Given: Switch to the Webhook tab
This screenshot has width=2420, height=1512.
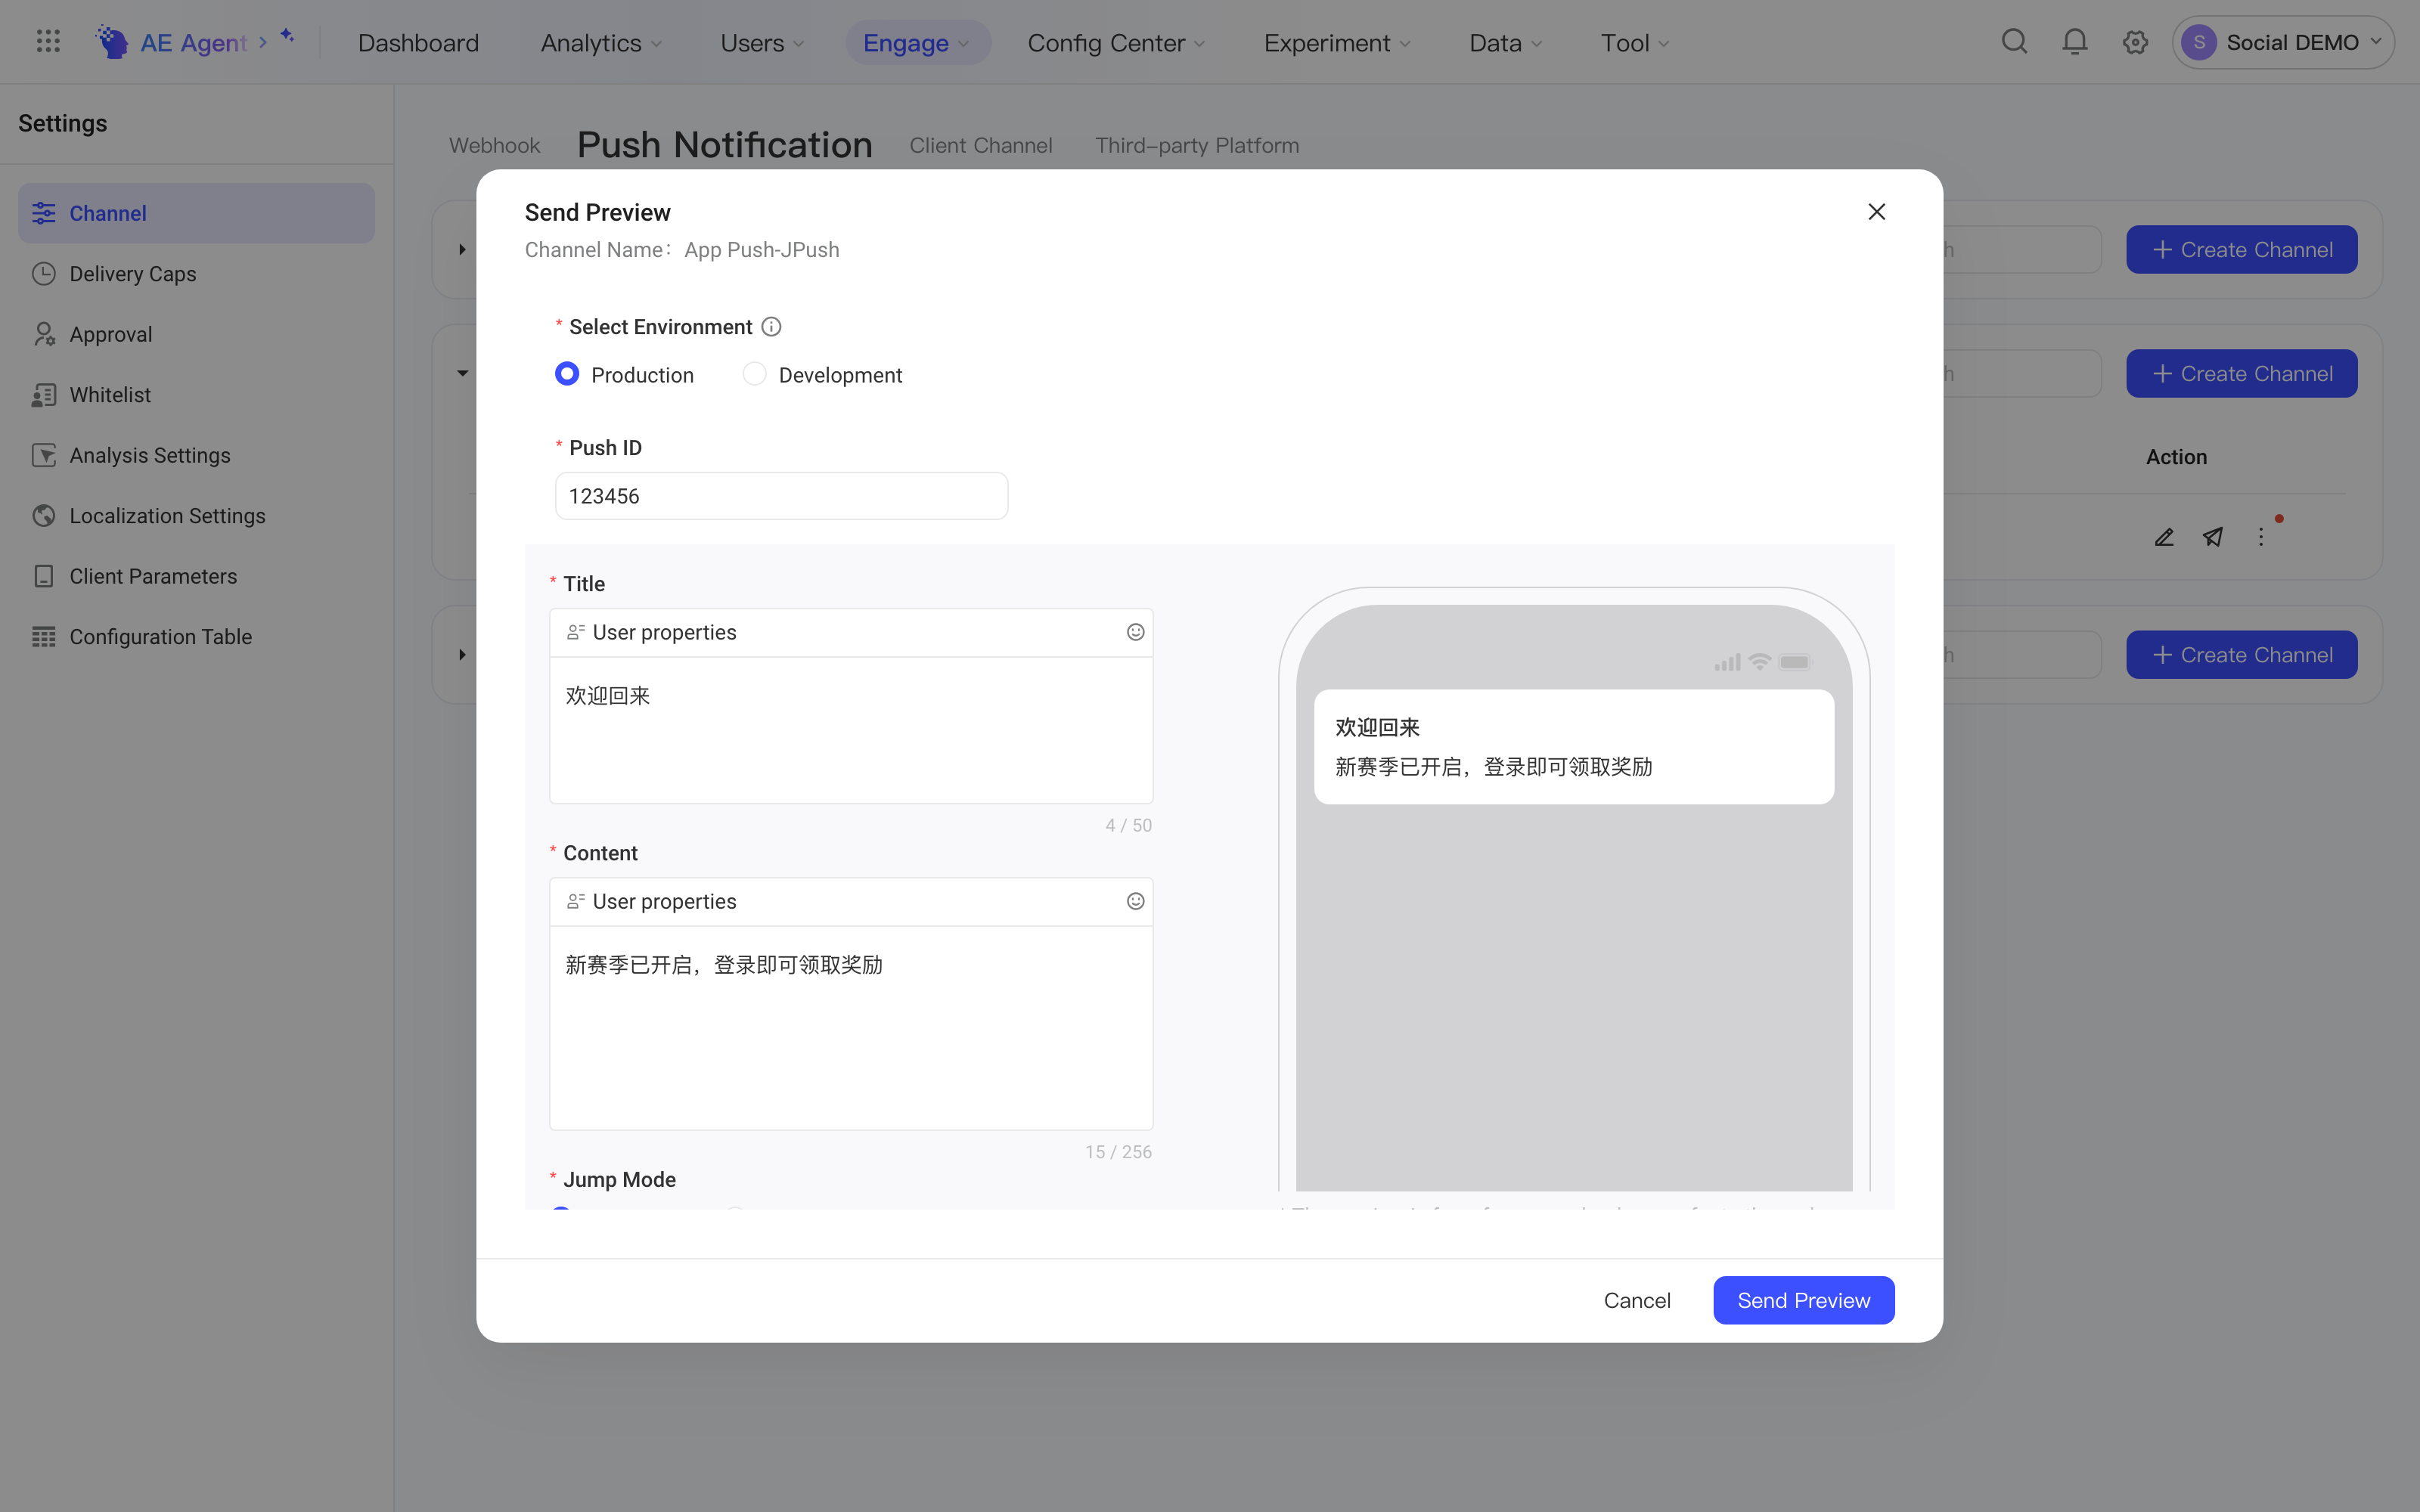Looking at the screenshot, I should [x=494, y=146].
